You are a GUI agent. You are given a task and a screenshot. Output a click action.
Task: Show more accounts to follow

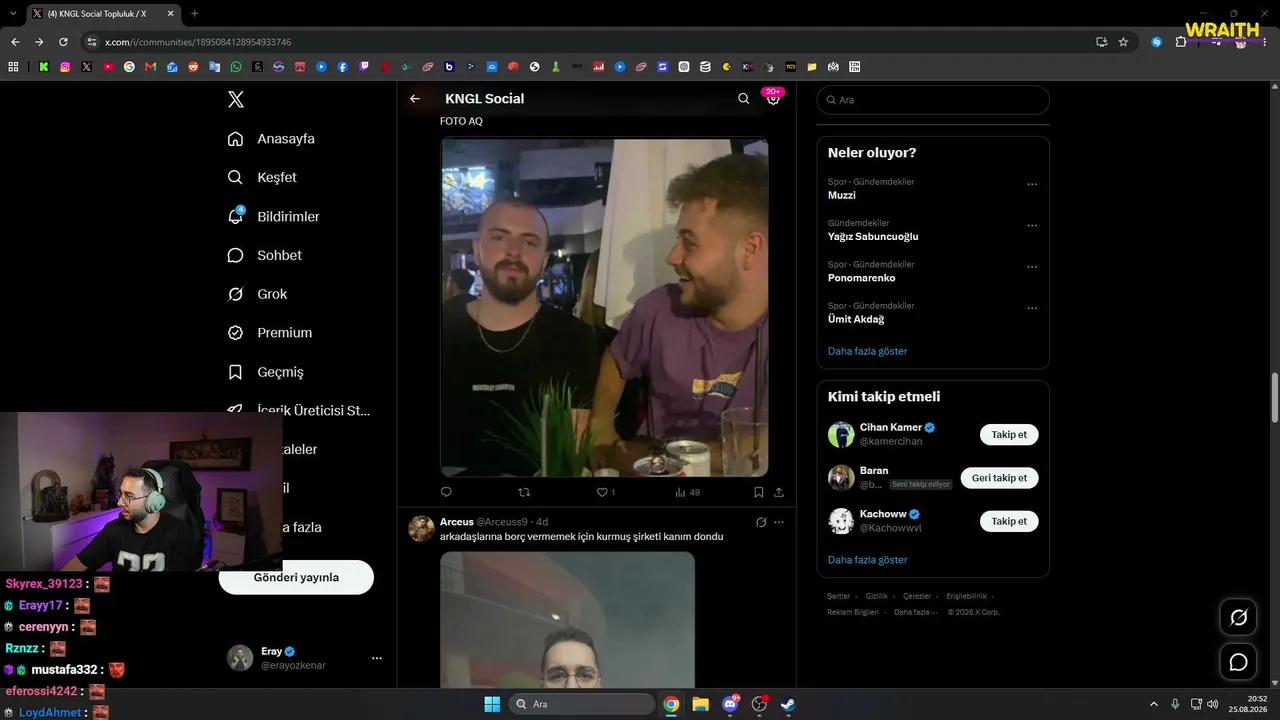[868, 560]
